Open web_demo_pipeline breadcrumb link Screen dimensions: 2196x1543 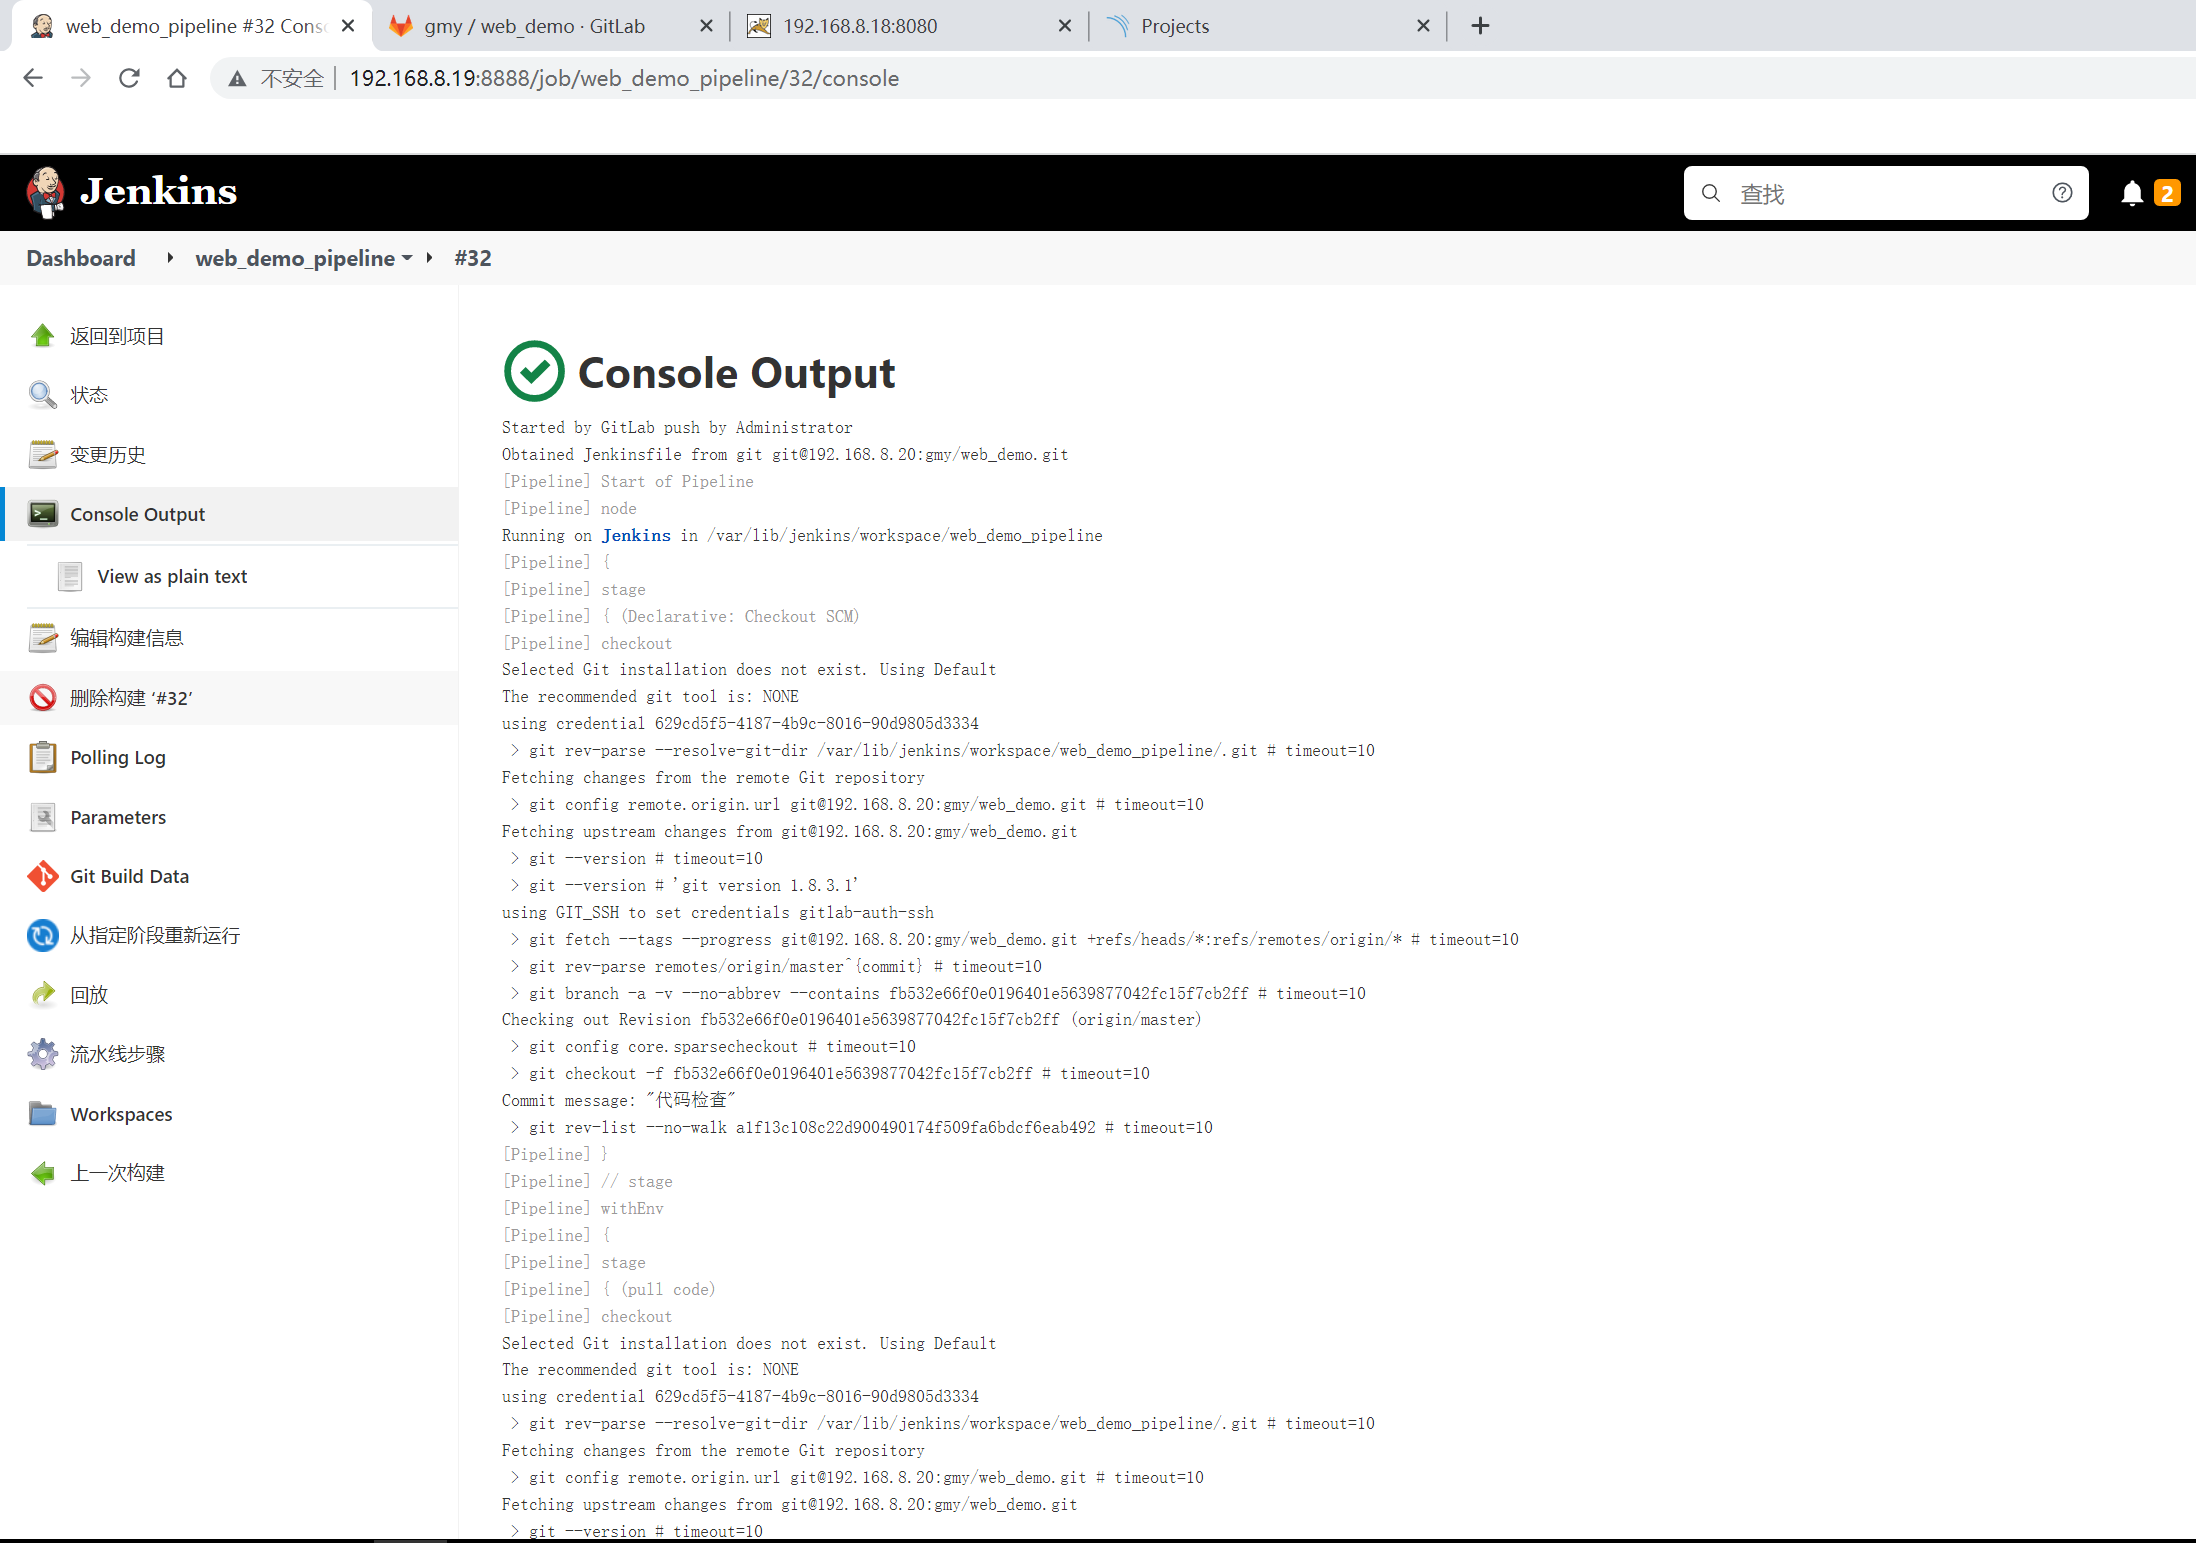[295, 258]
